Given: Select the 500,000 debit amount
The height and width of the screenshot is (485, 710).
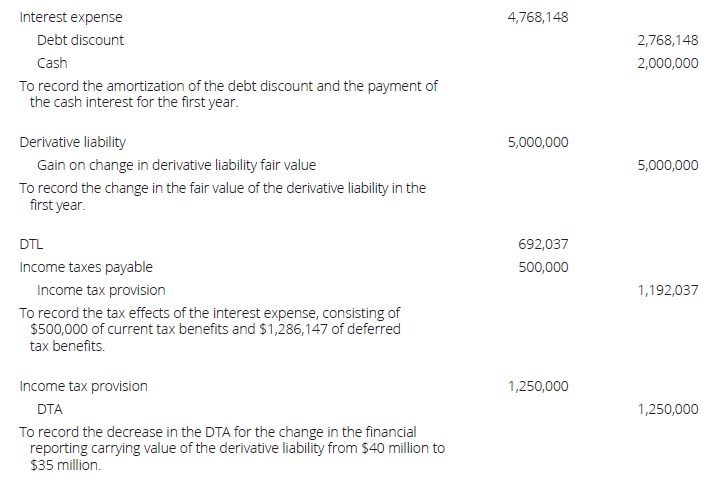Looking at the screenshot, I should pos(544,267).
